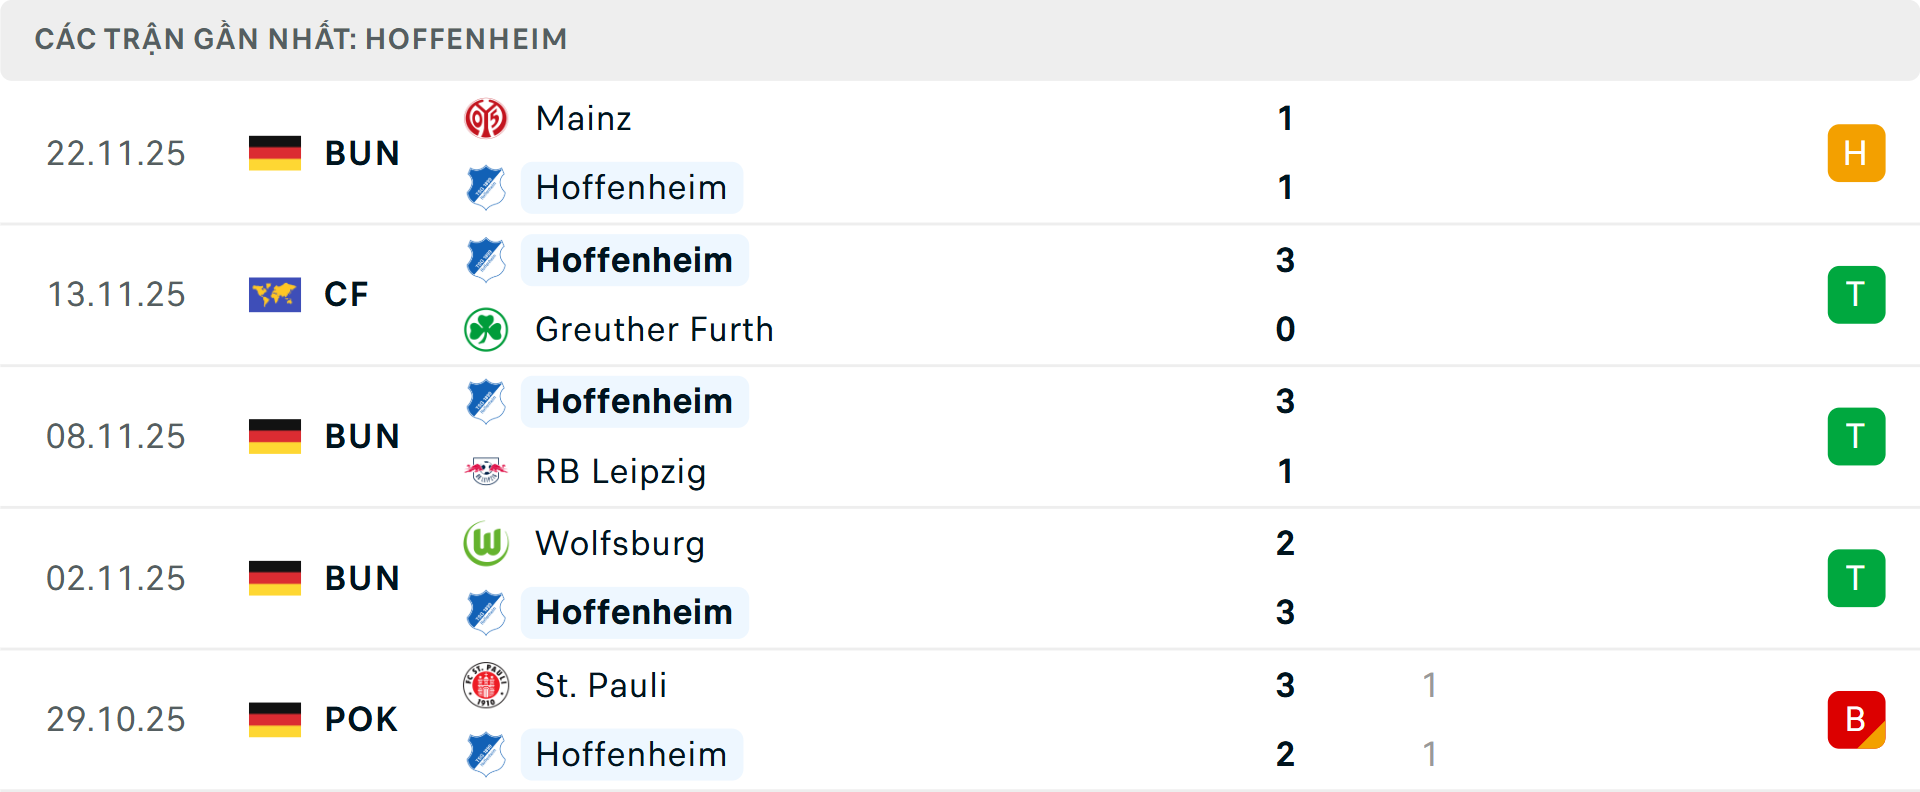Image resolution: width=1920 pixels, height=792 pixels.
Task: Click the CÁC TRẬN GẦN NHẤT: HOFFENHEIM header
Action: coord(302,38)
